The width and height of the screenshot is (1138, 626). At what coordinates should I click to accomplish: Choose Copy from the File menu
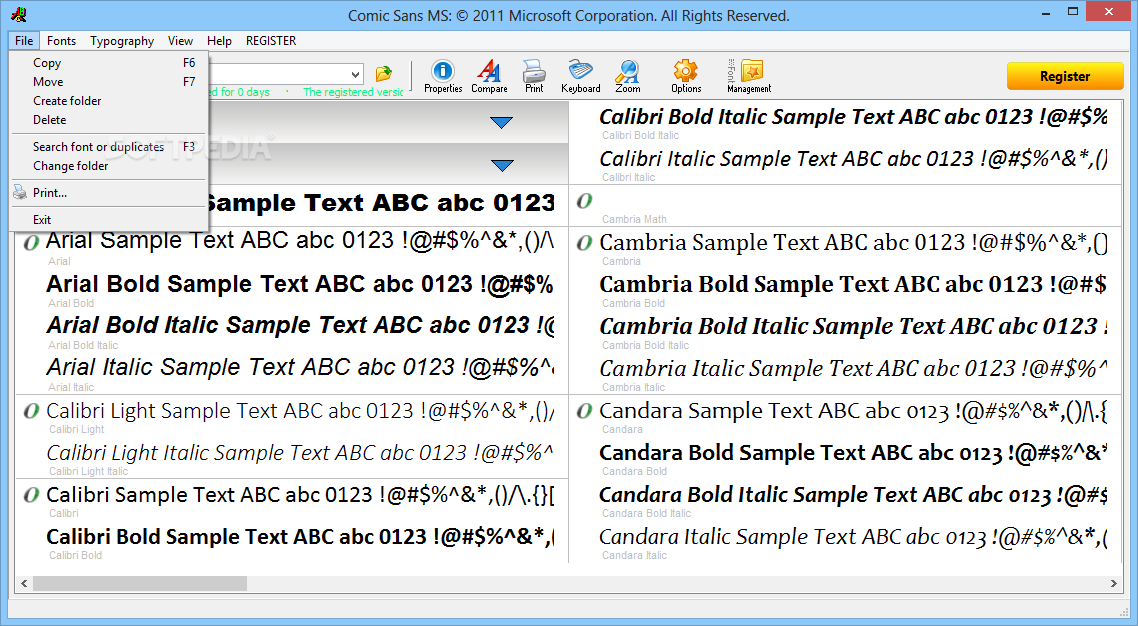click(109, 63)
